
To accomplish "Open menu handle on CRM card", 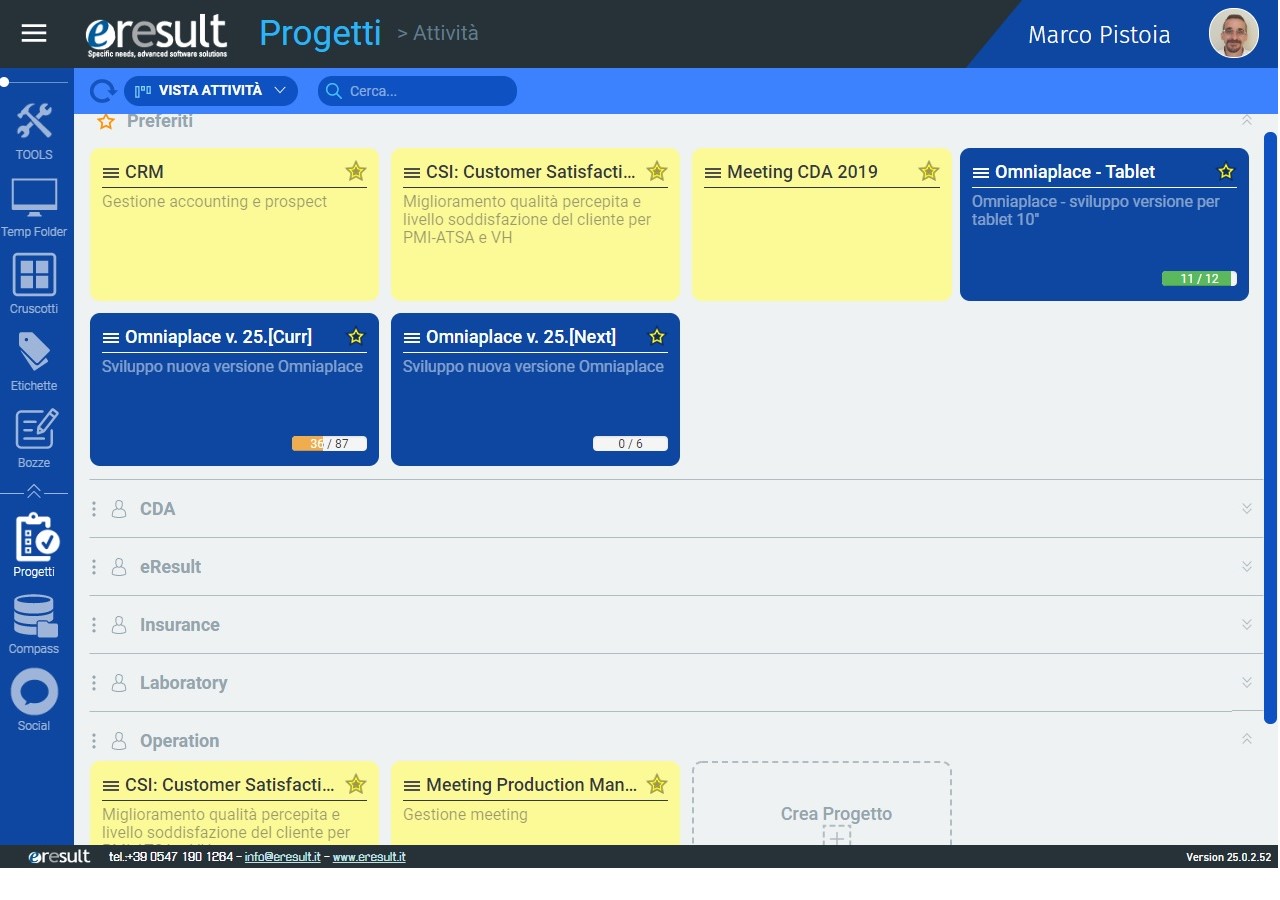I will pos(111,173).
